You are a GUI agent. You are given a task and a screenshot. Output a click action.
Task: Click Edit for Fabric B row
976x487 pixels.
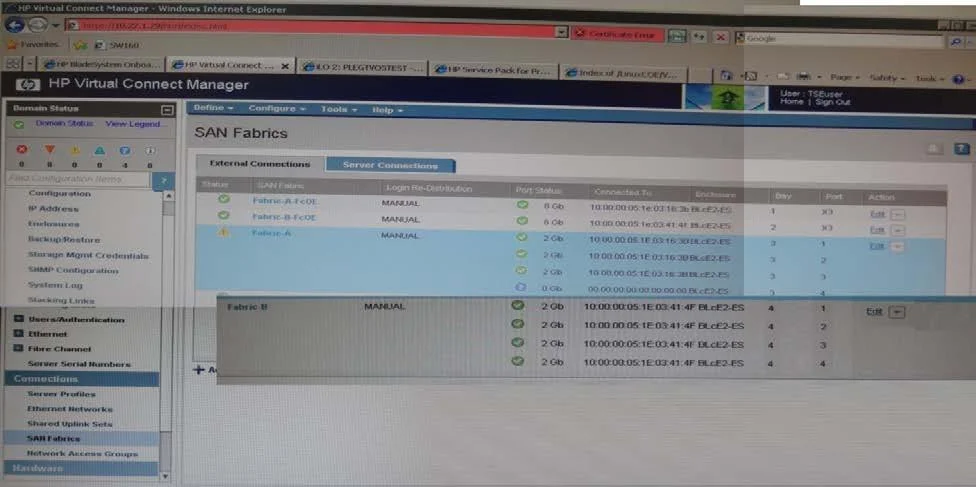click(874, 311)
